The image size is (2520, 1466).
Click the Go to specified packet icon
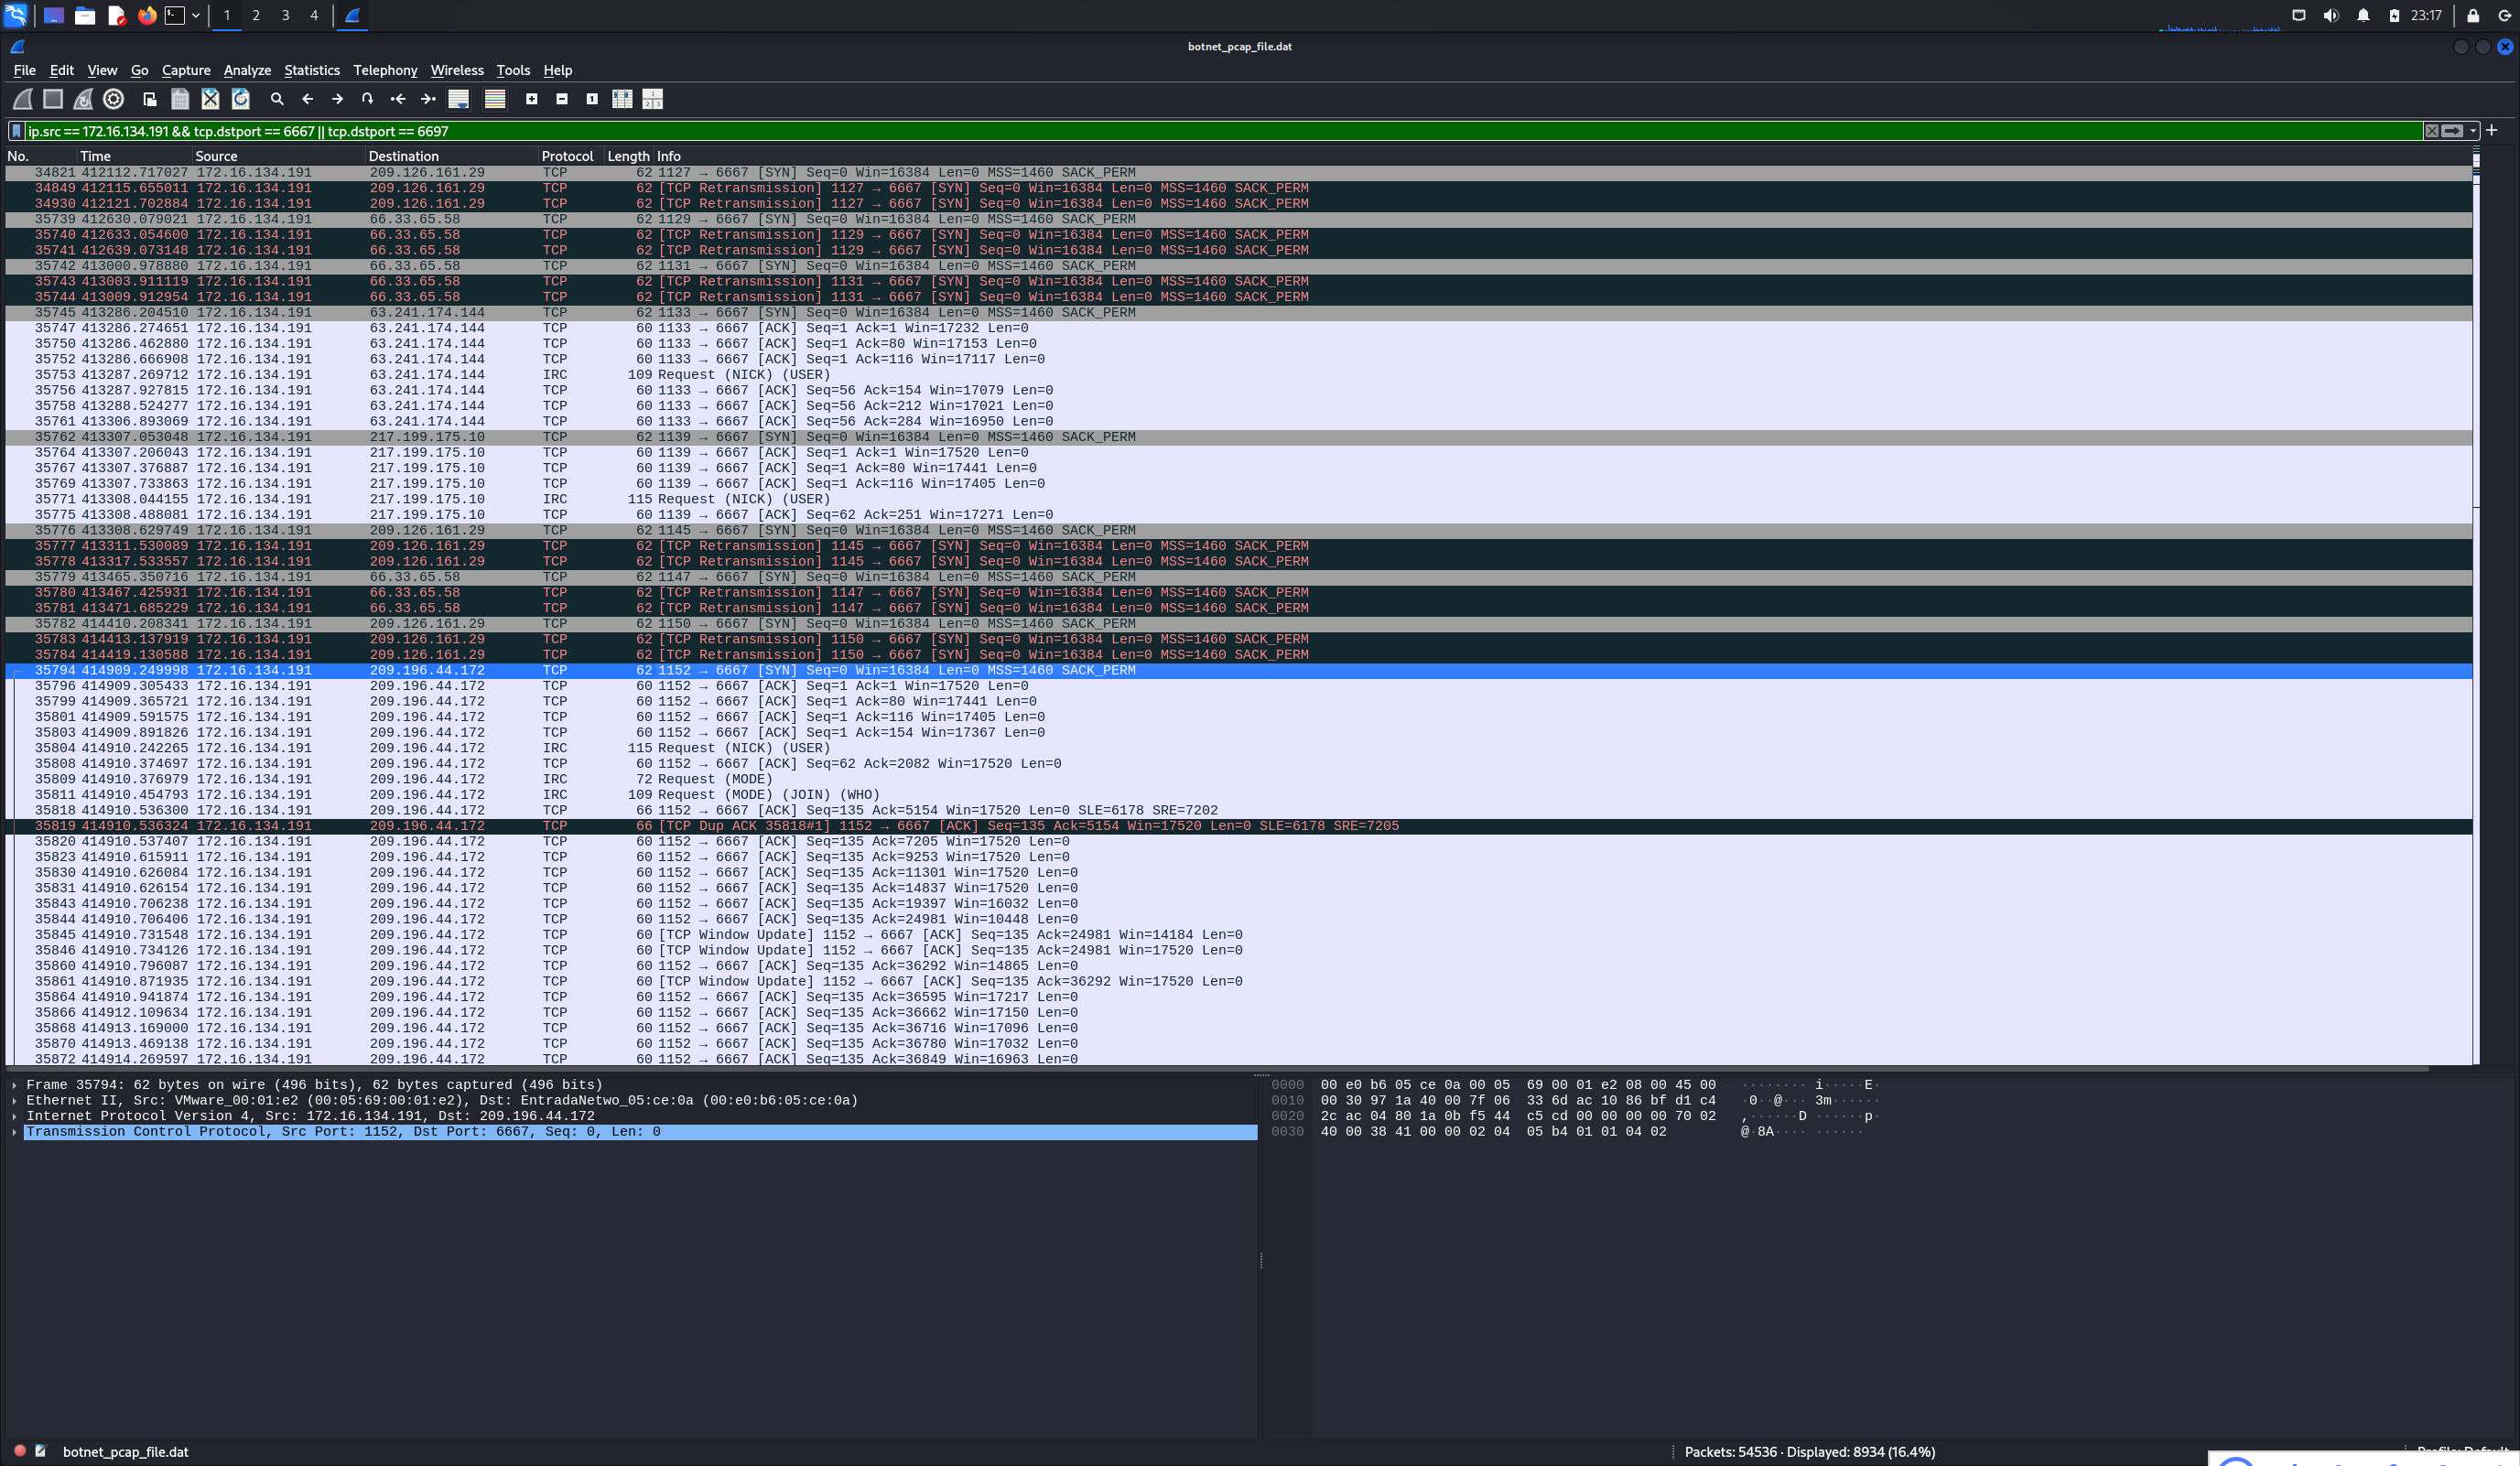click(x=367, y=99)
